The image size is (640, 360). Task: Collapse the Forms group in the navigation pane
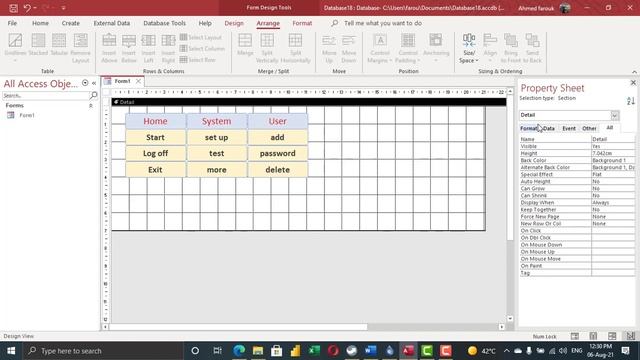91,106
